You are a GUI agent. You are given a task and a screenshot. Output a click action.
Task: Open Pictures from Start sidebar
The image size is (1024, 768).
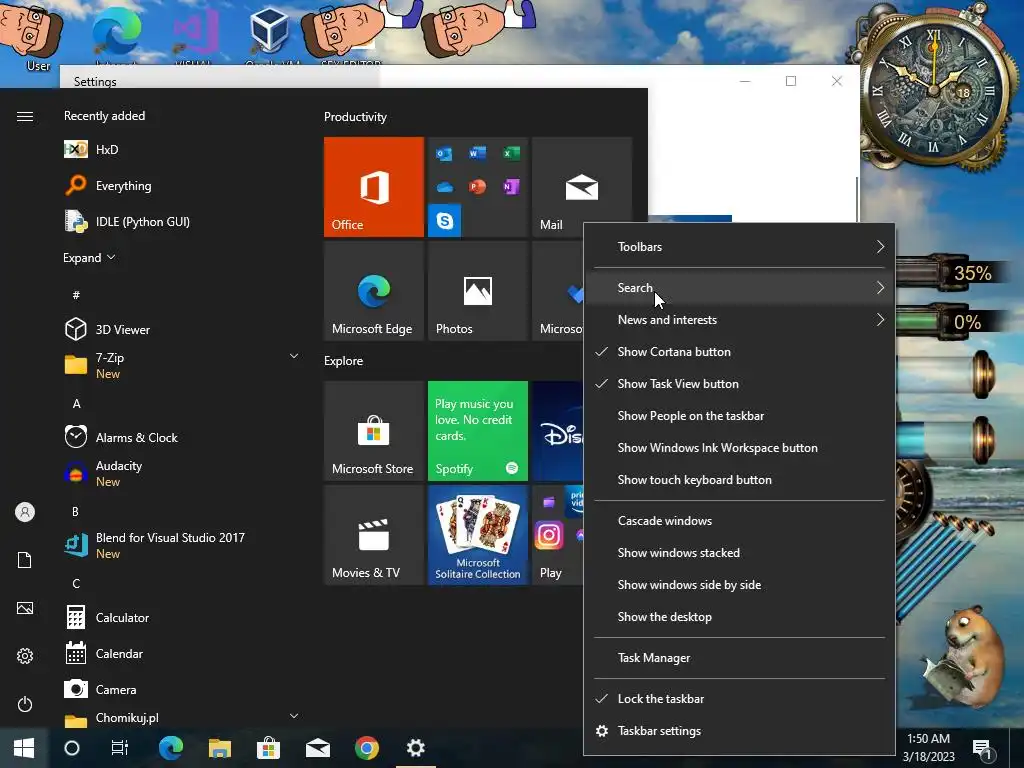pyautogui.click(x=25, y=608)
